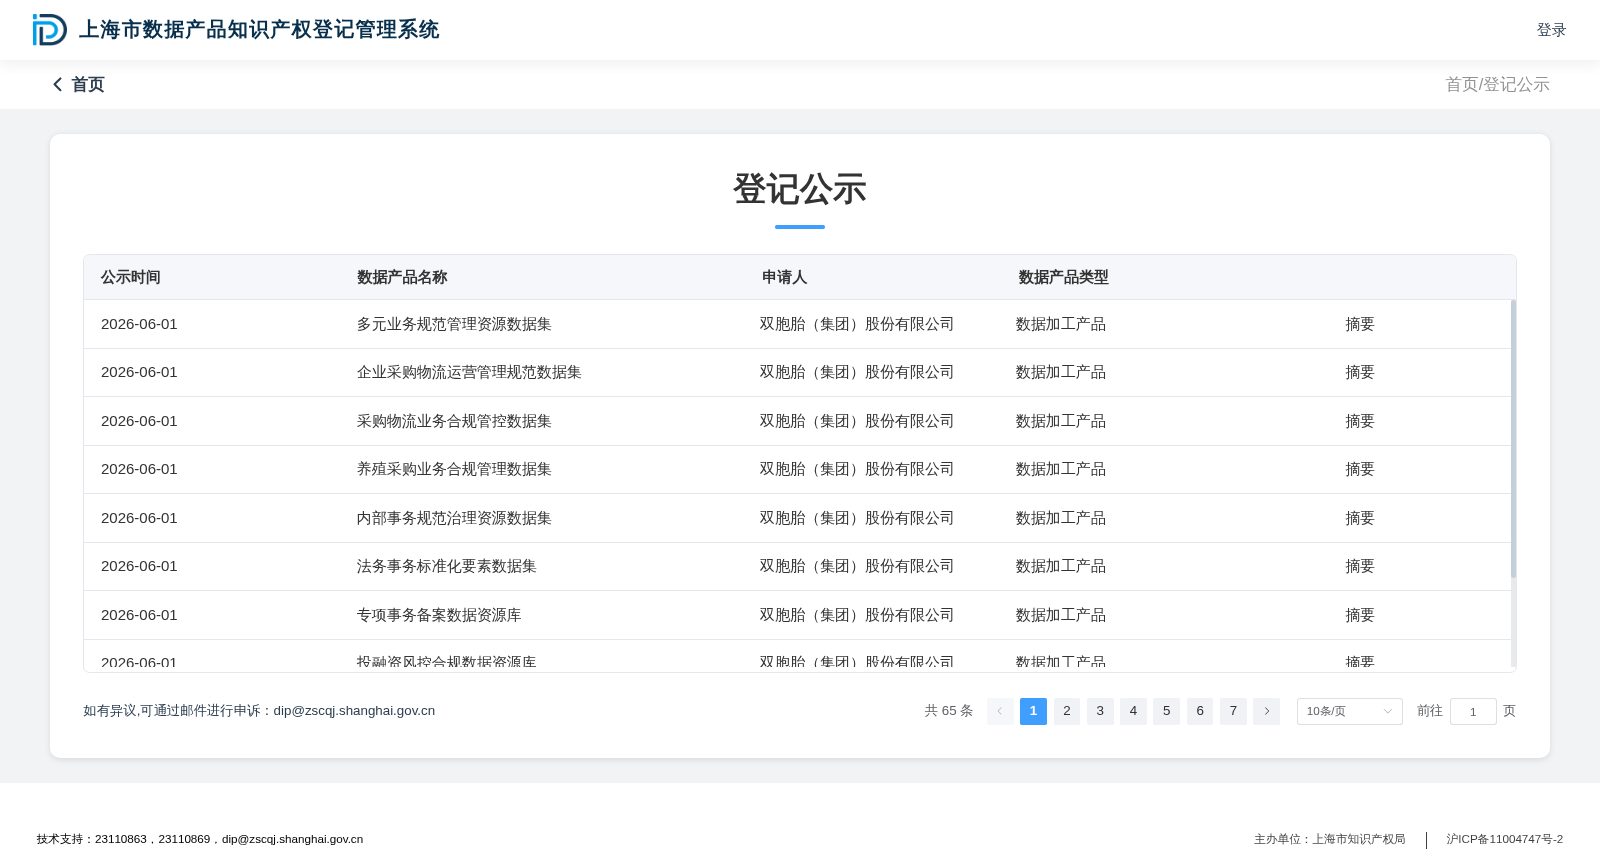The image size is (1600, 861).
Task: Click the table vertical scrollbar
Action: coord(1513,438)
